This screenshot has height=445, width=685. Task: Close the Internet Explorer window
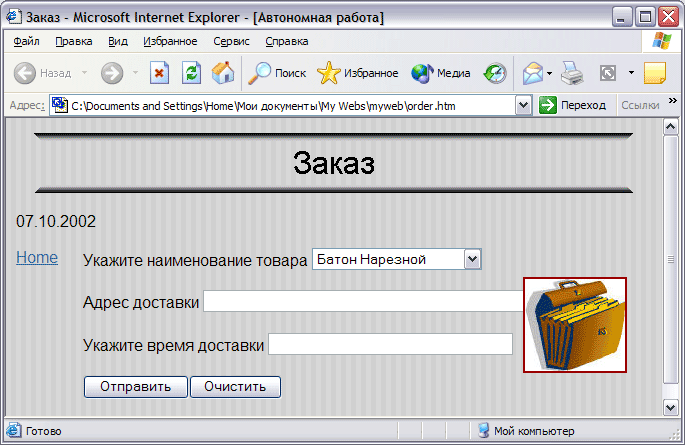[668, 17]
